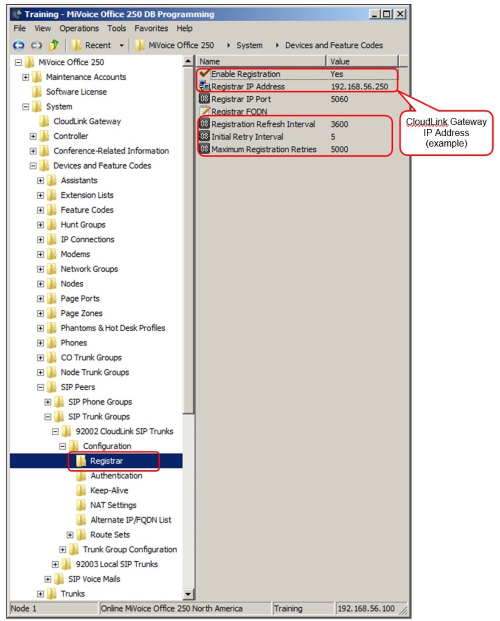Click the blue Back navigation arrow
The width and height of the screenshot is (500, 621).
19,46
